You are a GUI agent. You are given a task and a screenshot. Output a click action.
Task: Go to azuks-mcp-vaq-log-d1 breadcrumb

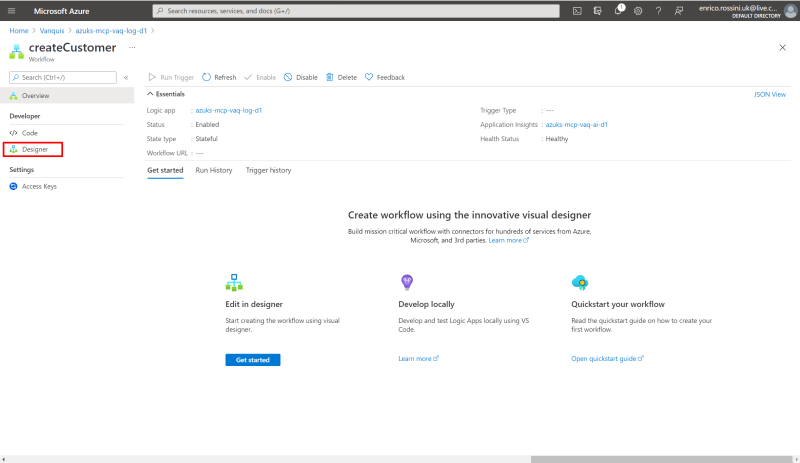[111, 31]
